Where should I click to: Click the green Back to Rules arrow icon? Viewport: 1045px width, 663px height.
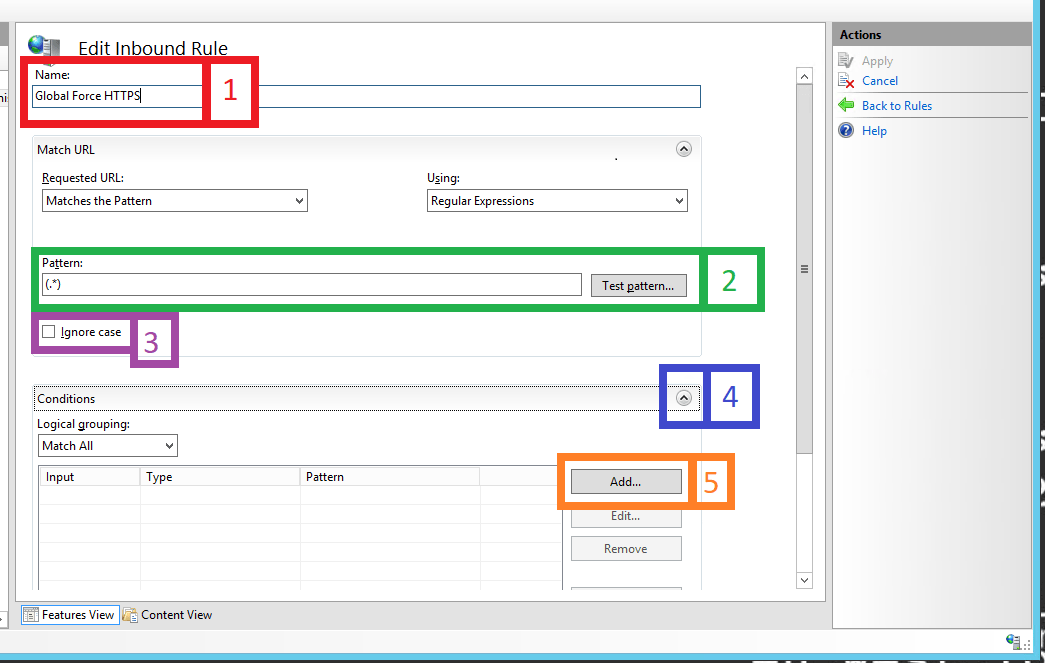pos(846,105)
